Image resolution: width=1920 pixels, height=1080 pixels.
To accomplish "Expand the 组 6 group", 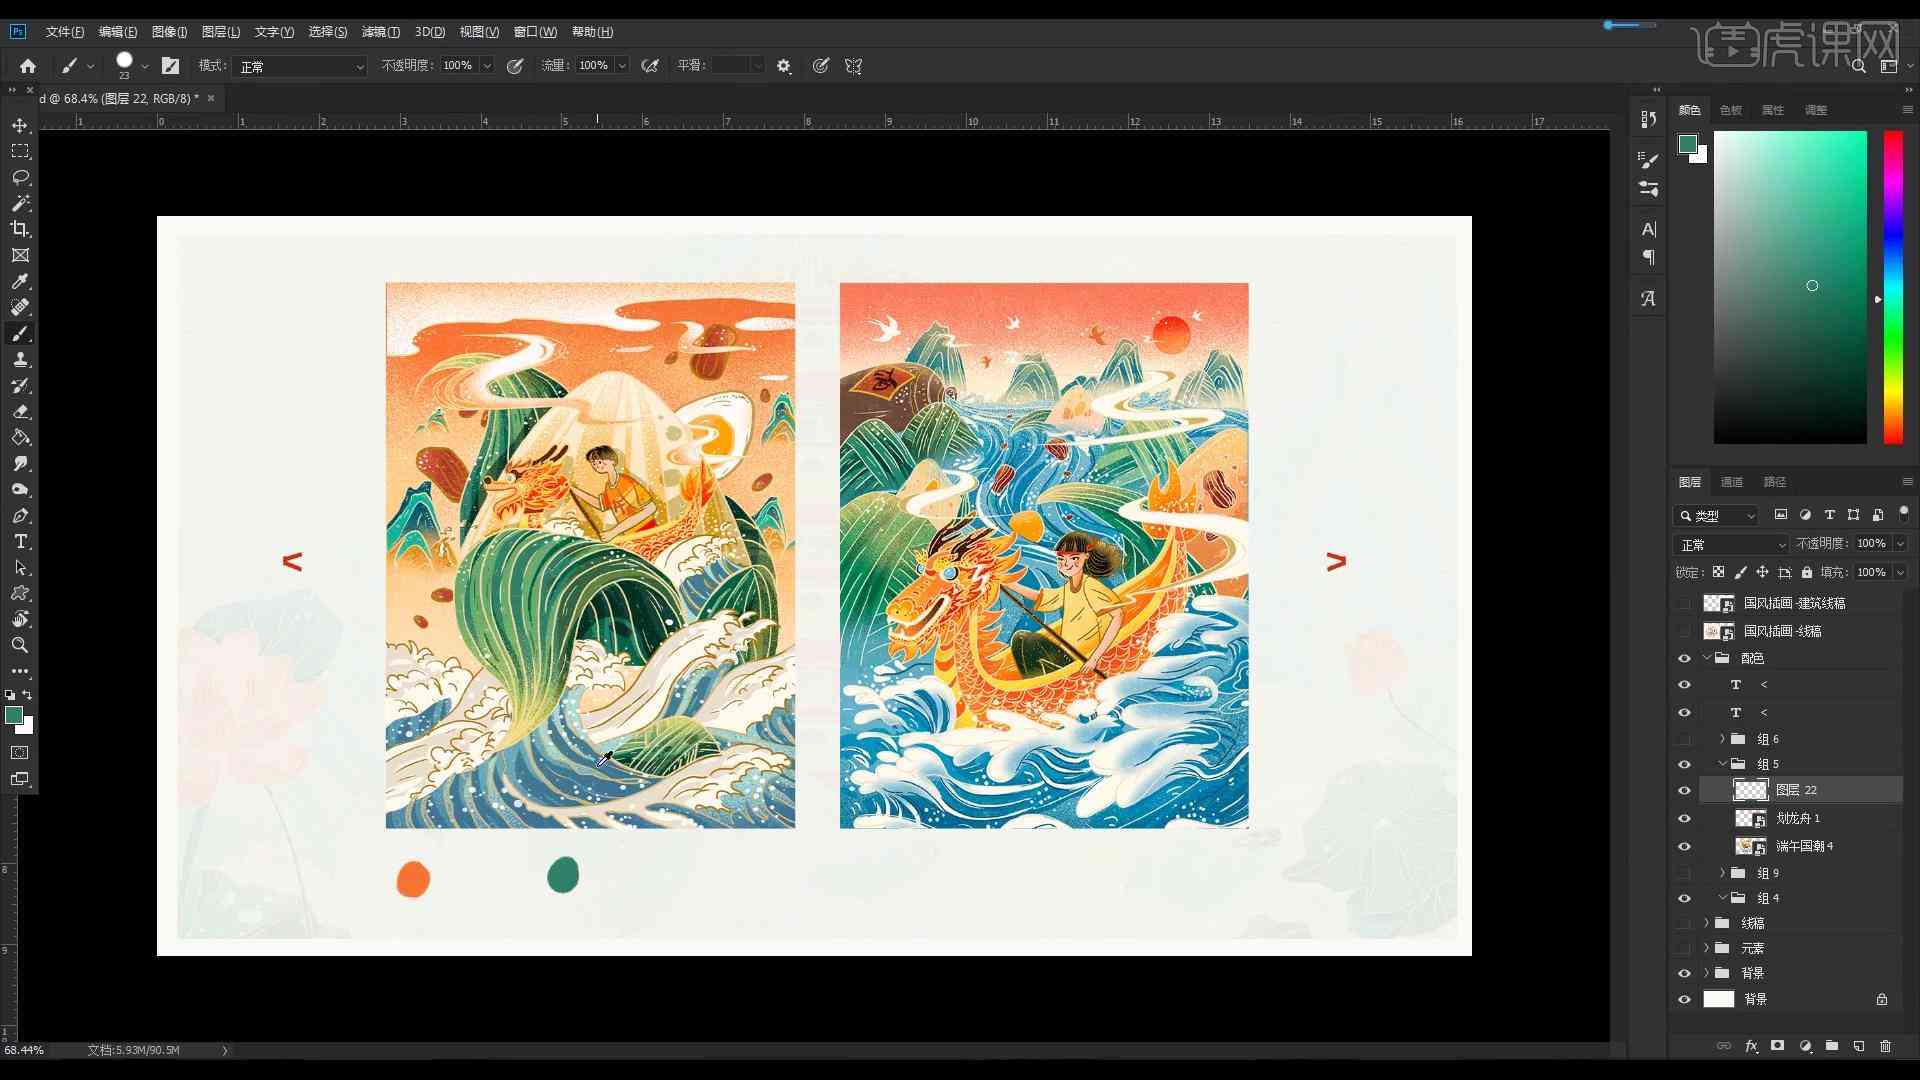I will click(1722, 739).
